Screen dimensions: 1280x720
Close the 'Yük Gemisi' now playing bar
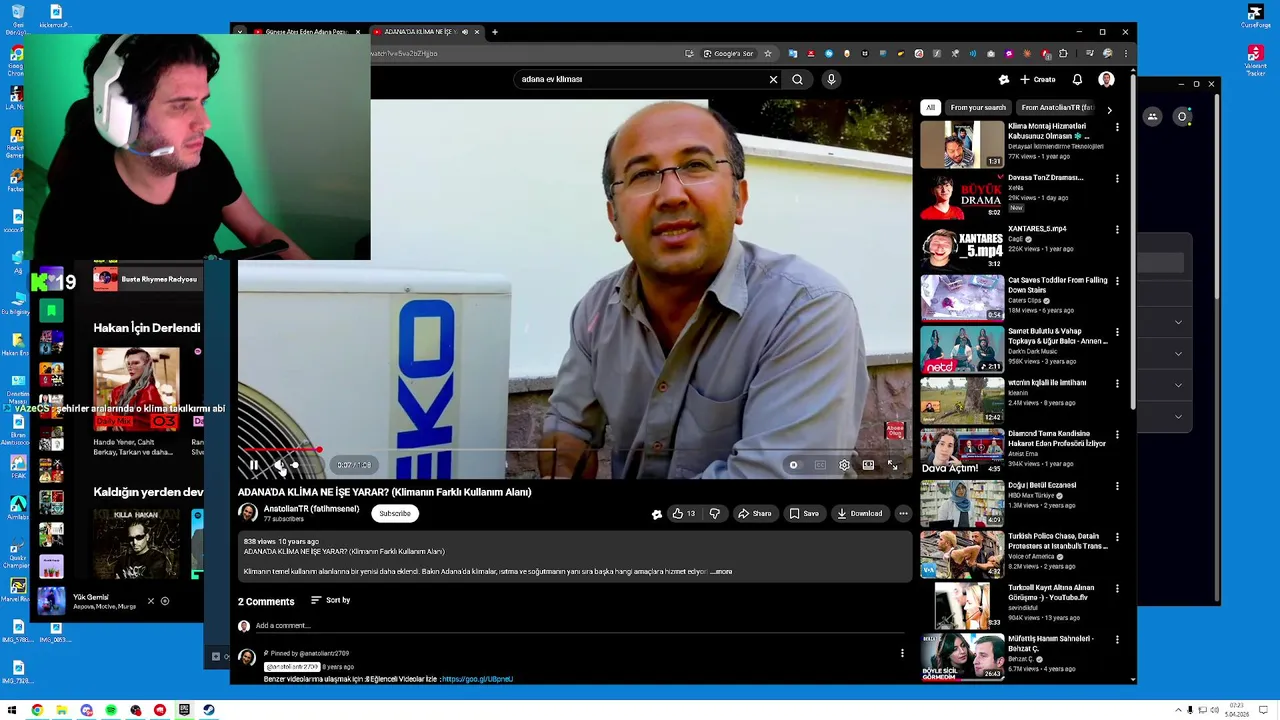point(151,601)
